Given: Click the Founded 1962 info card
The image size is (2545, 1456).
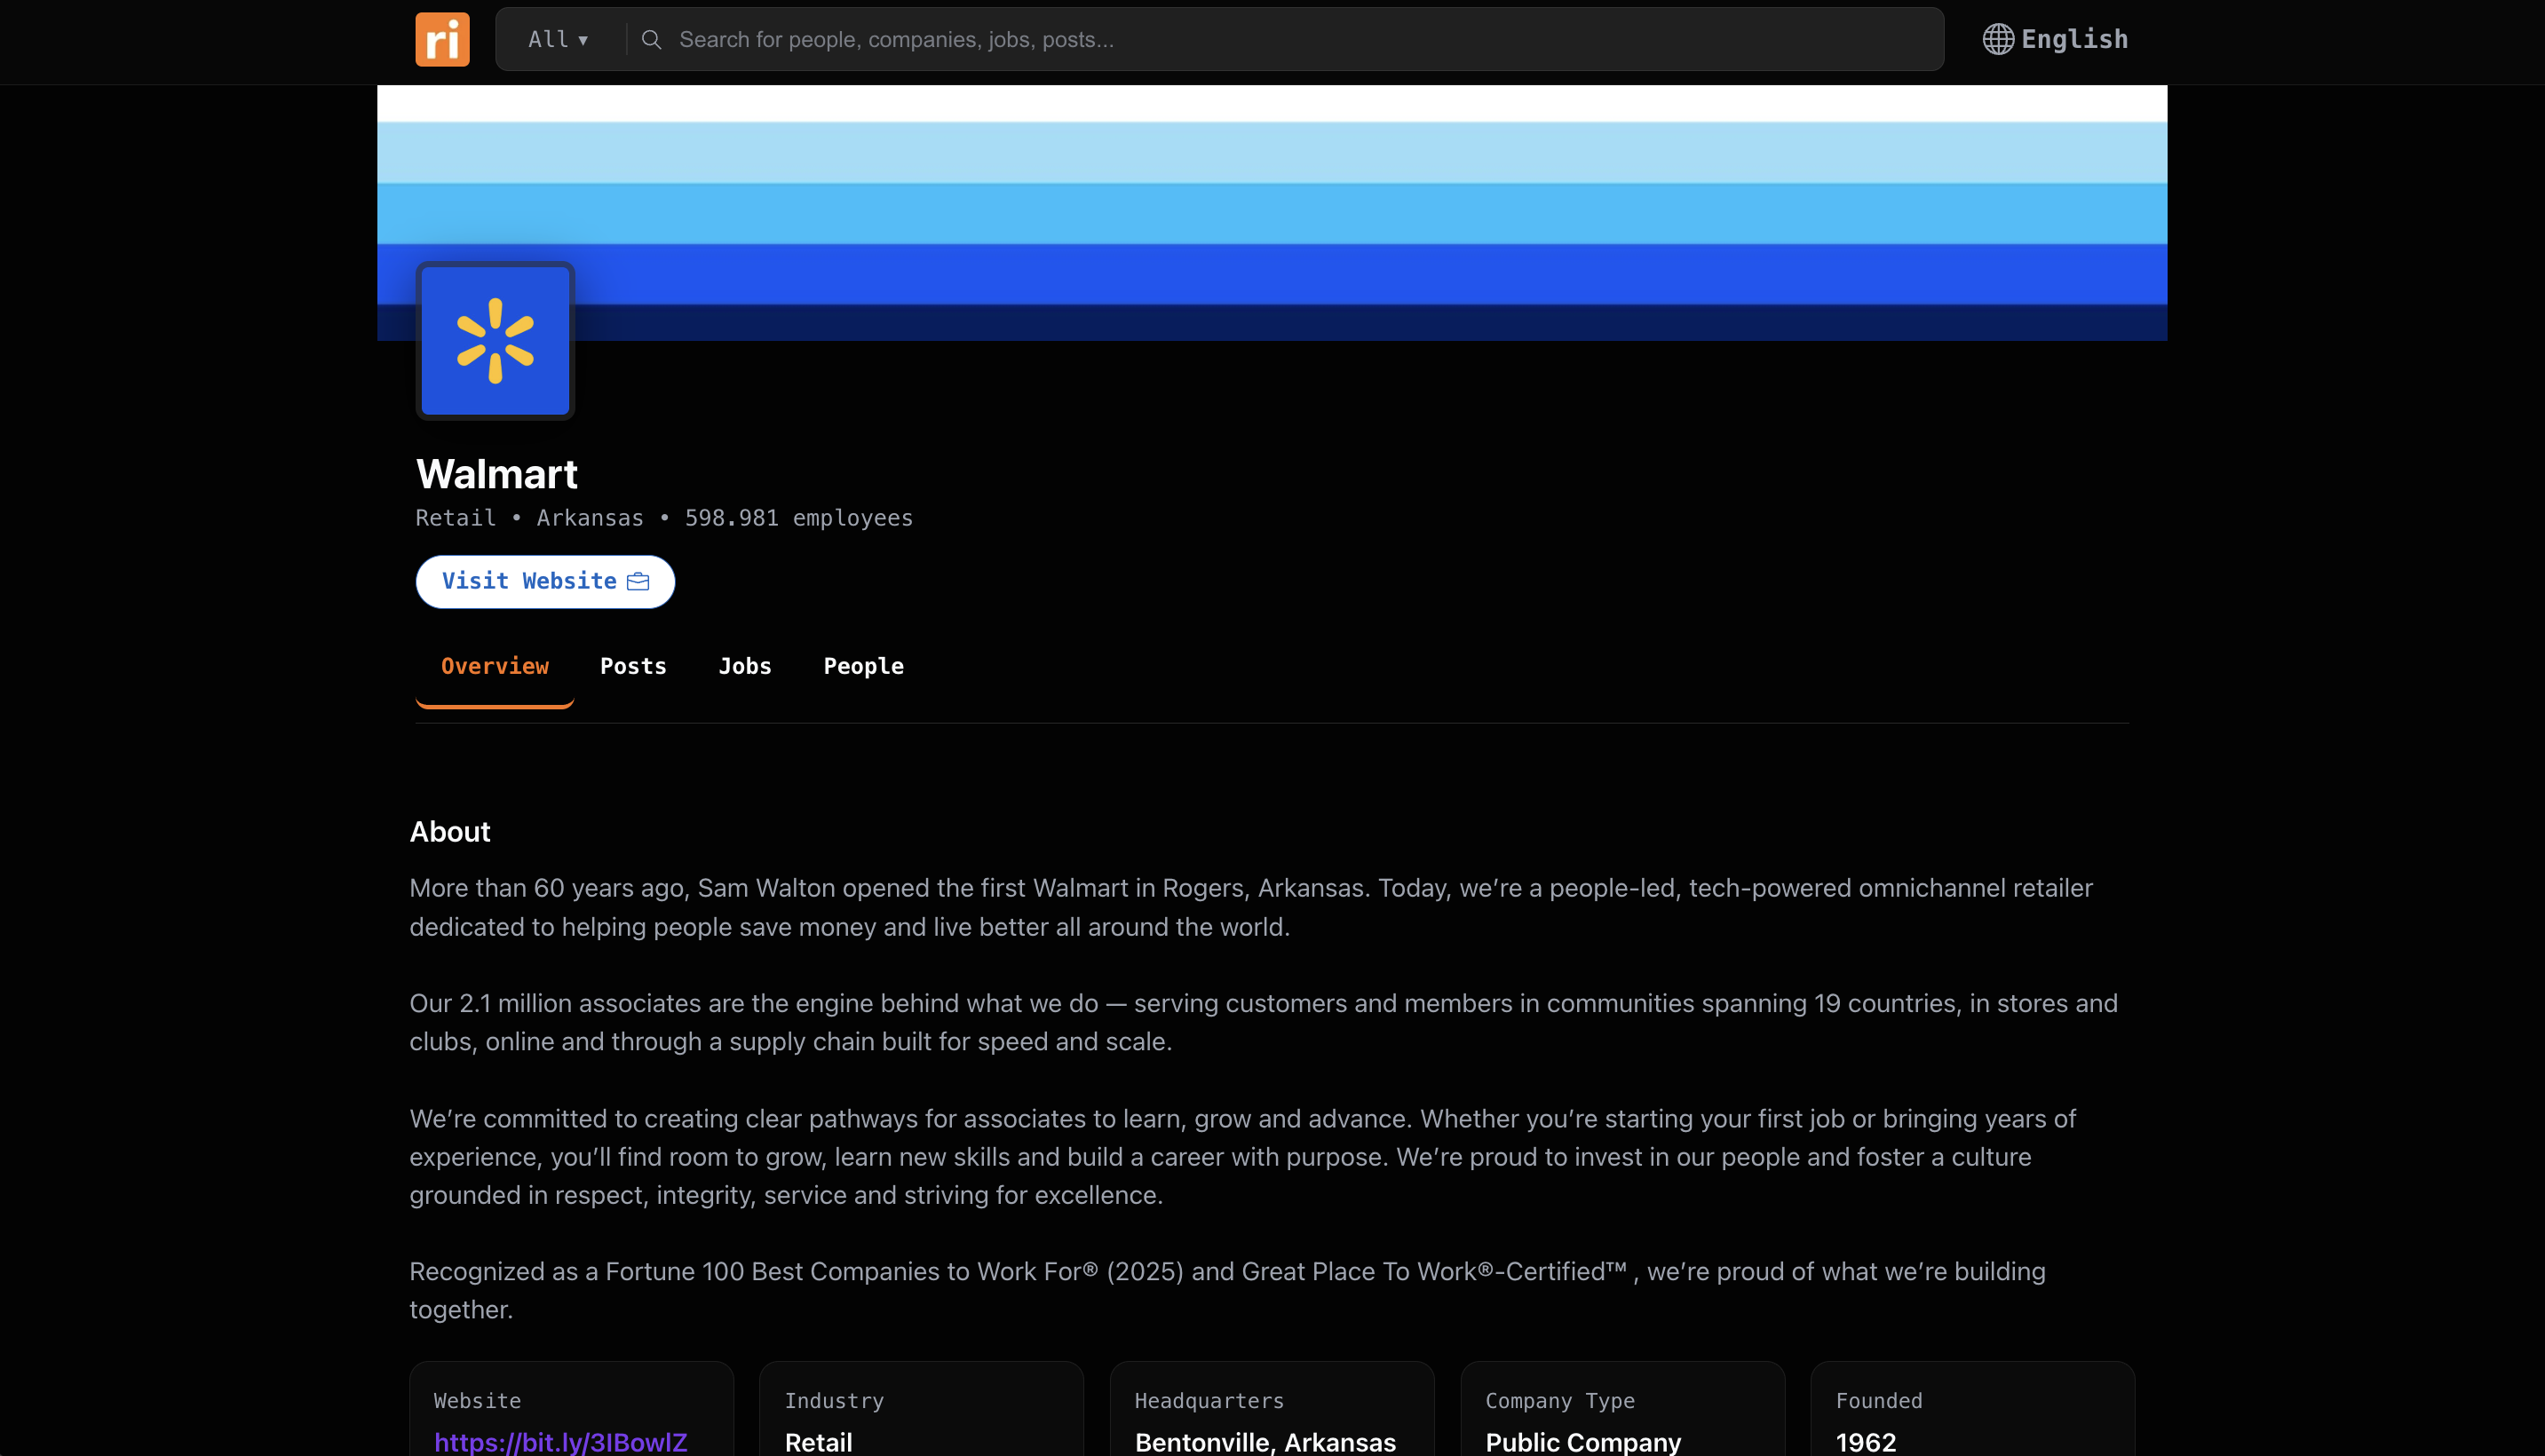Looking at the screenshot, I should point(1972,1418).
